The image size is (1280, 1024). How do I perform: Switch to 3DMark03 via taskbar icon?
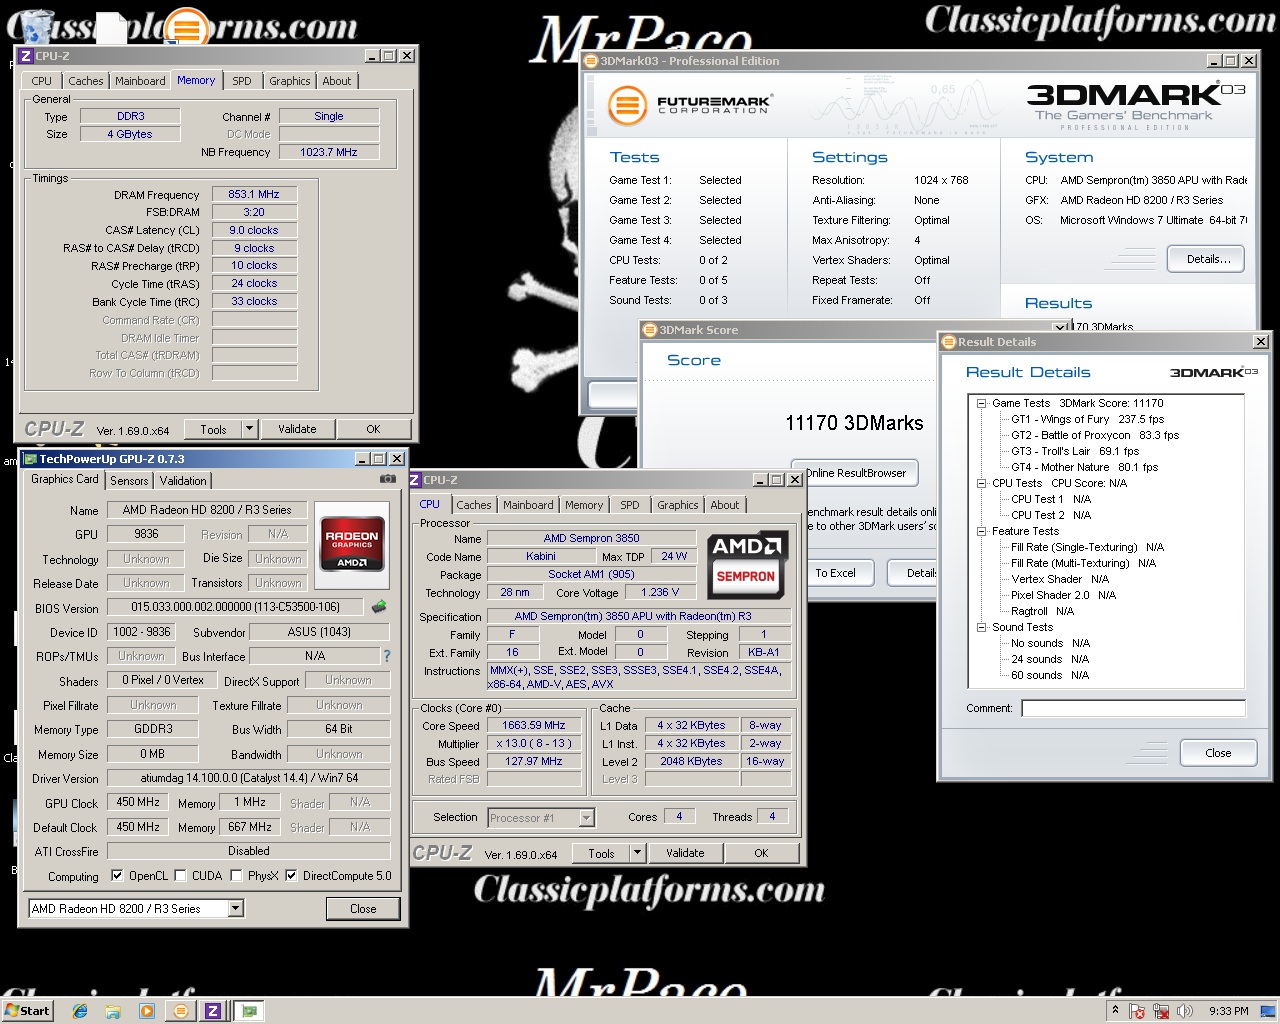[181, 1010]
